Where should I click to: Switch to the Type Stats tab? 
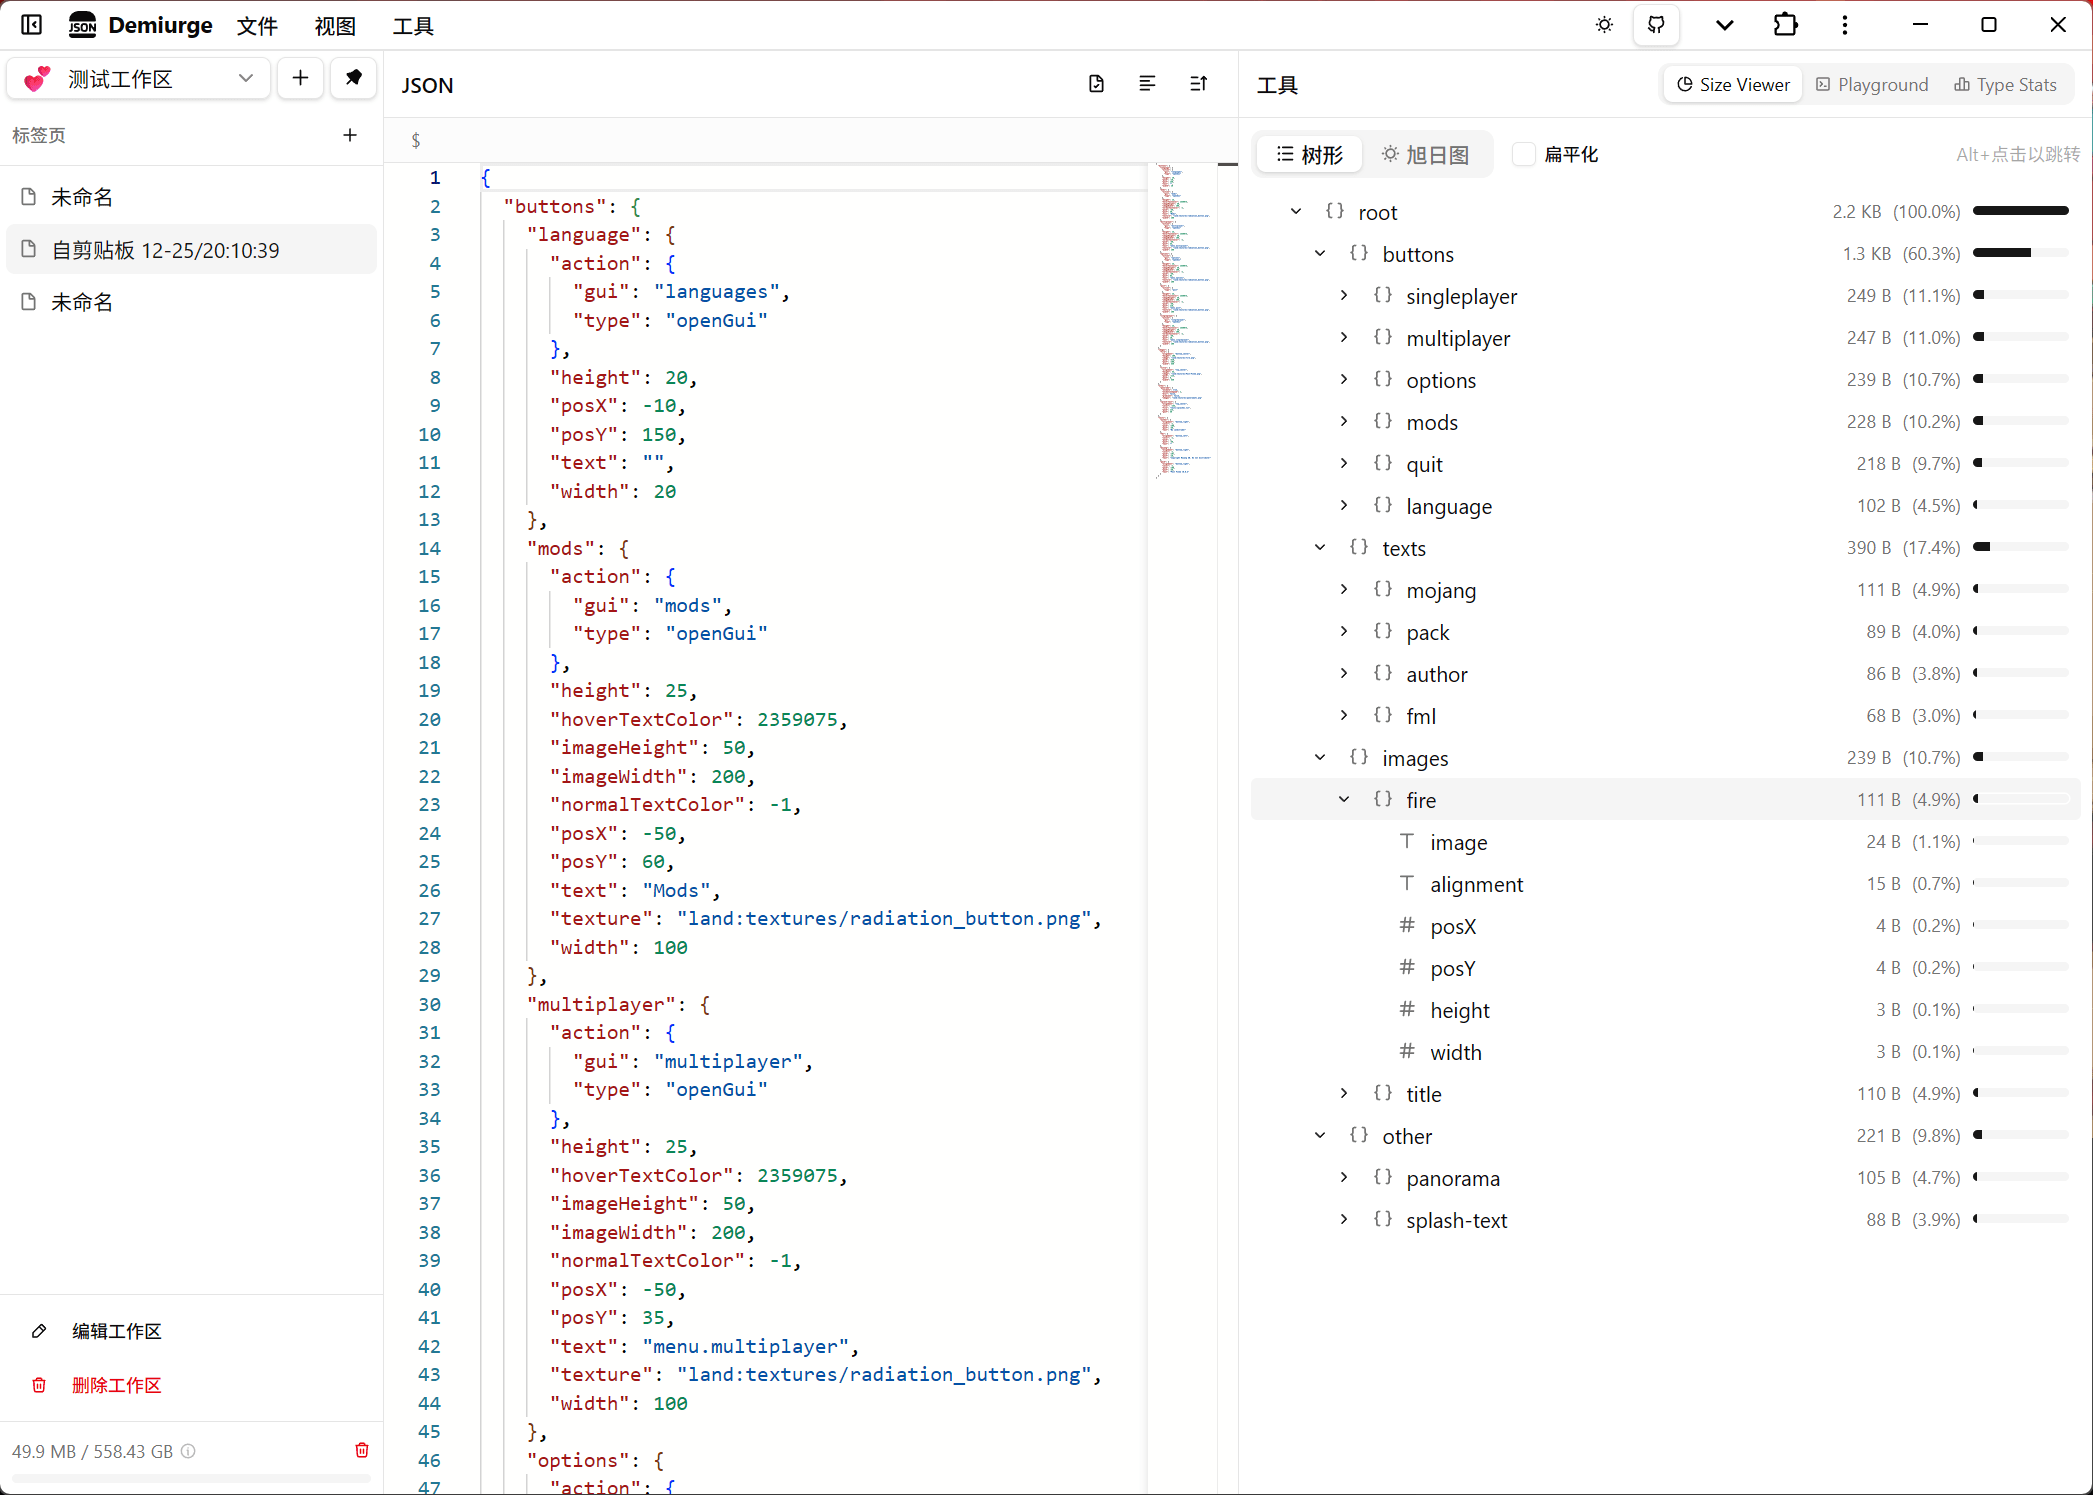pos(2005,85)
